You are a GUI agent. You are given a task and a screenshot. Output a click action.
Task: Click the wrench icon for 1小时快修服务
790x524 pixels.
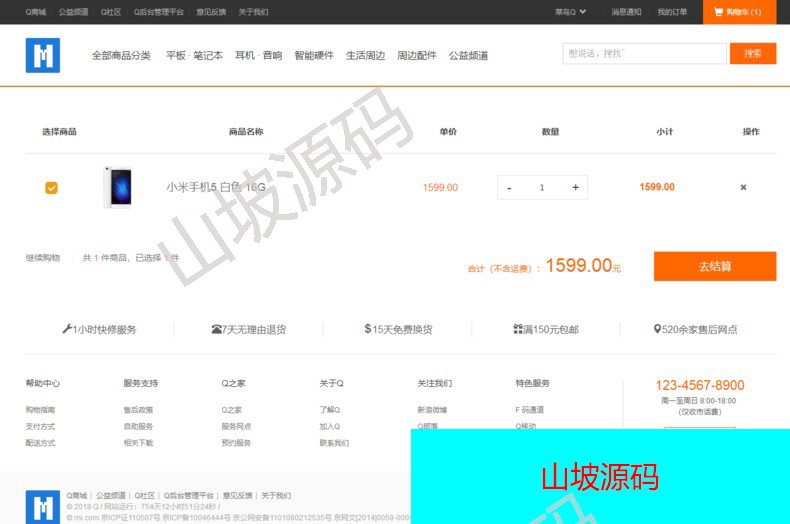pyautogui.click(x=67, y=329)
